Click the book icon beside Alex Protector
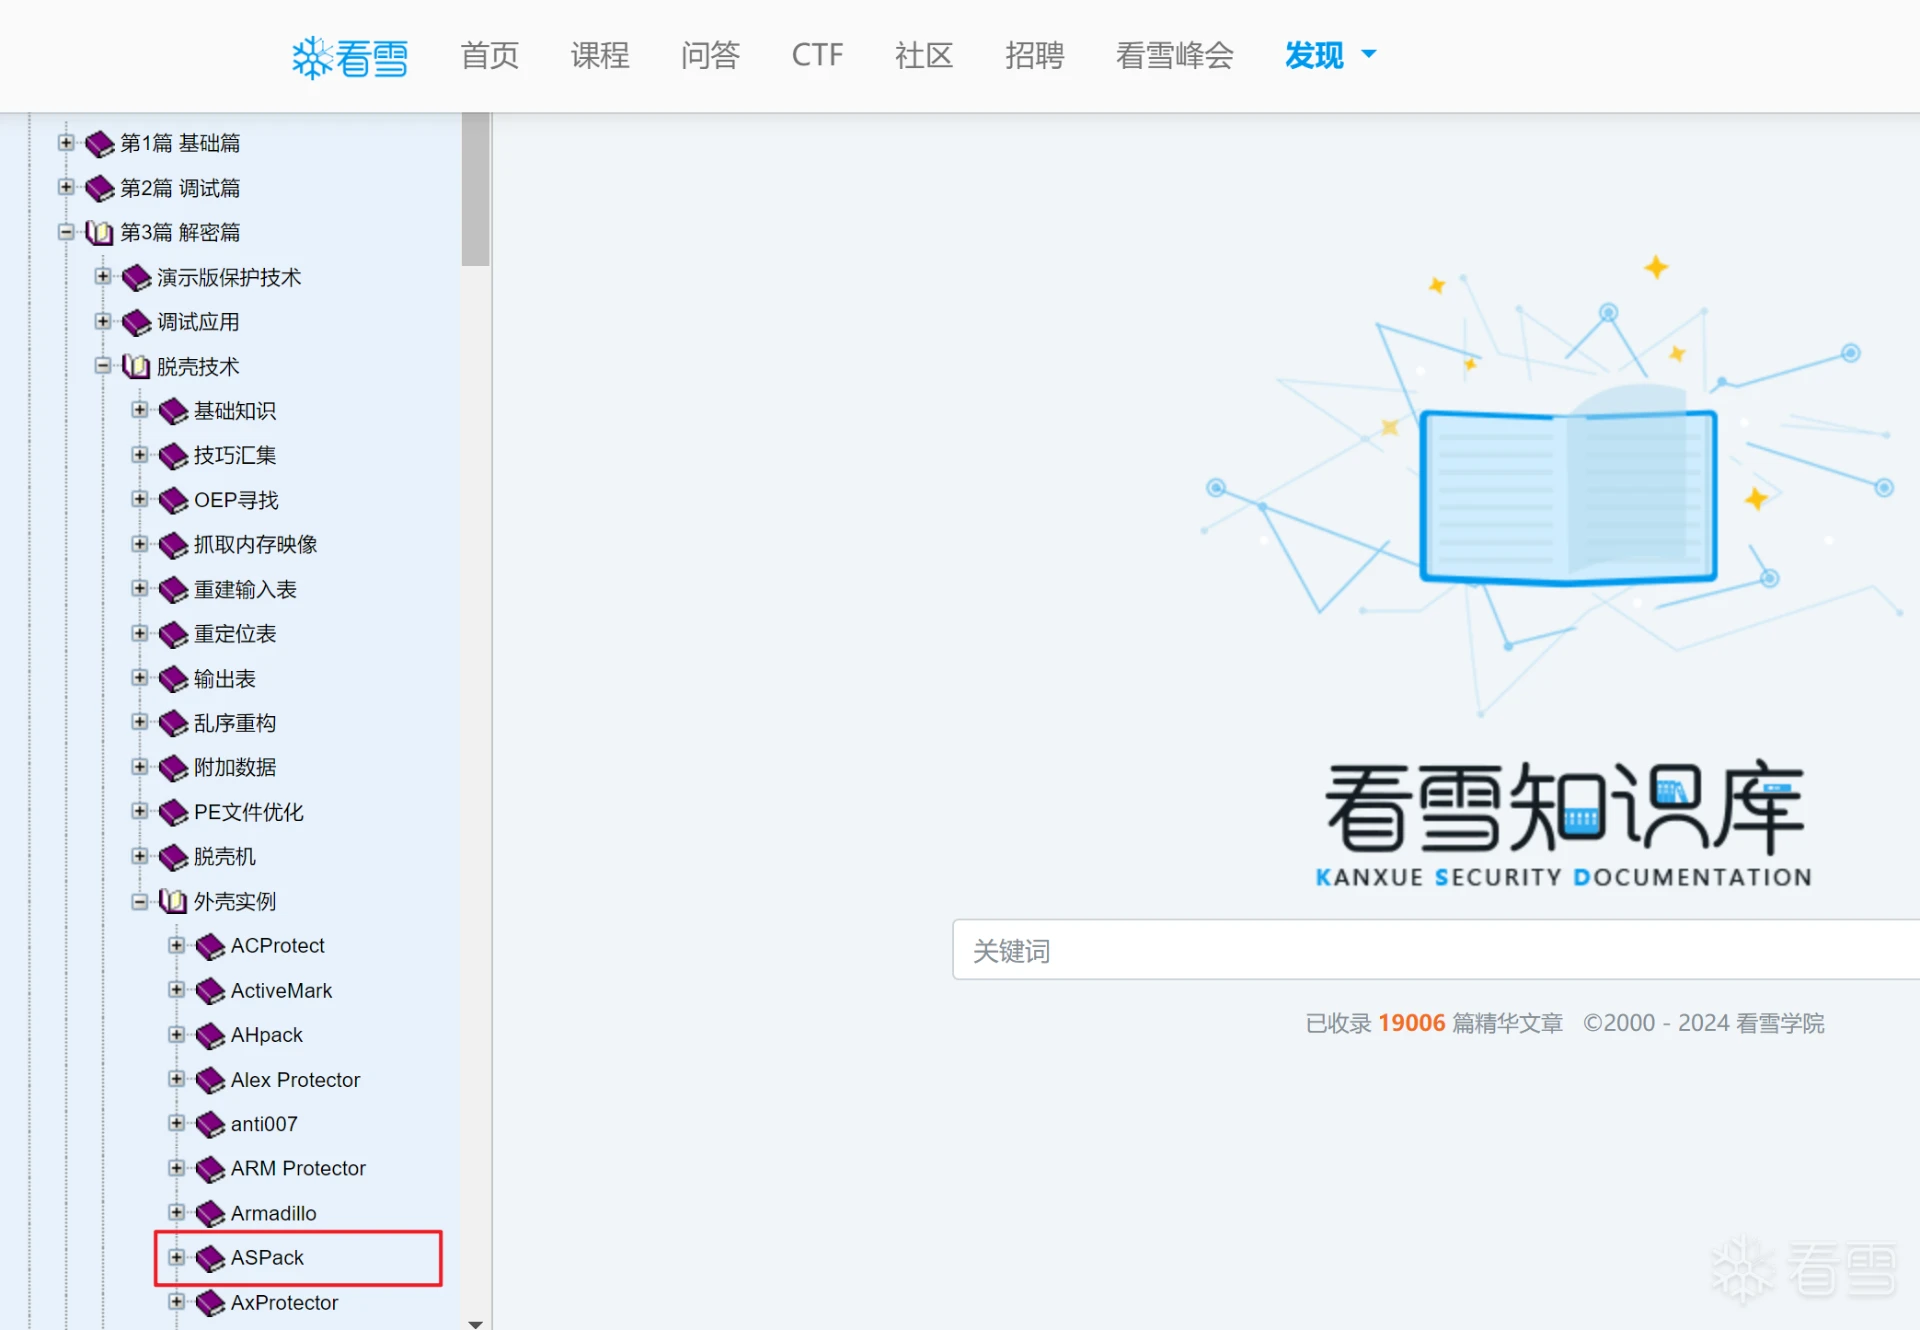Viewport: 1920px width, 1330px height. pyautogui.click(x=211, y=1080)
